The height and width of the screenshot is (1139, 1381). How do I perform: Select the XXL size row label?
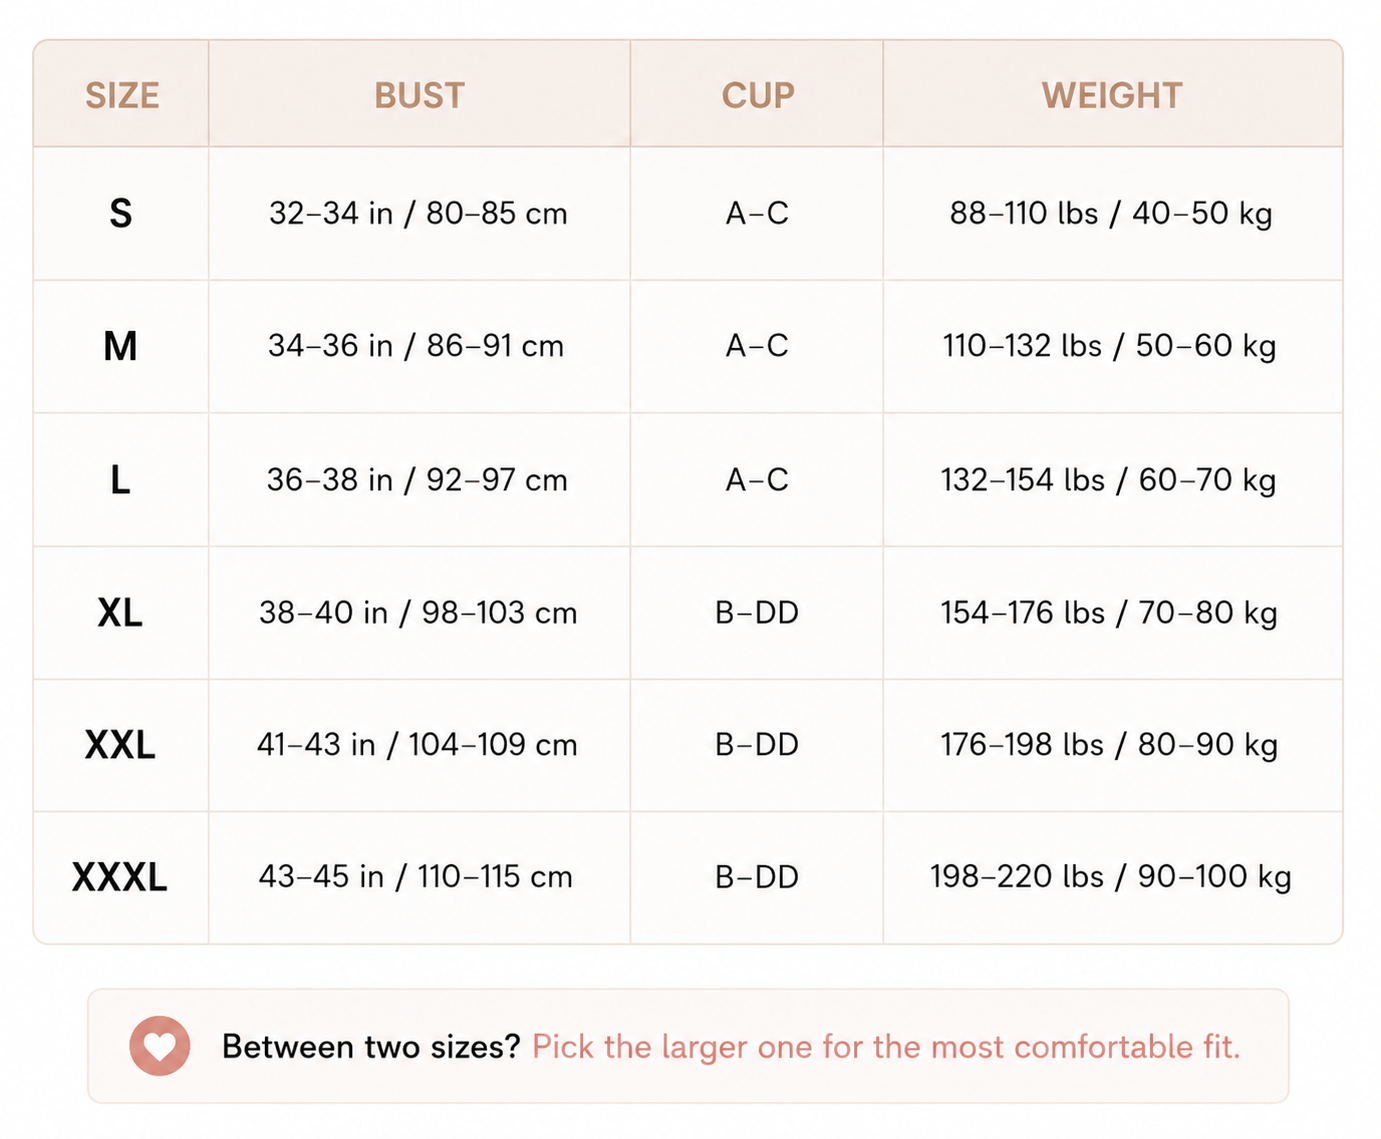(121, 745)
